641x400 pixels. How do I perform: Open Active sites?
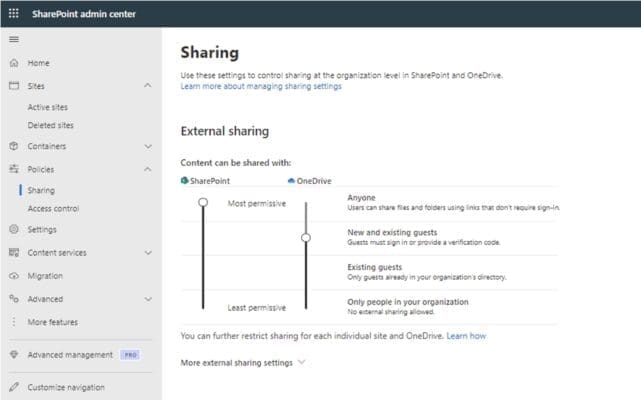[48, 107]
